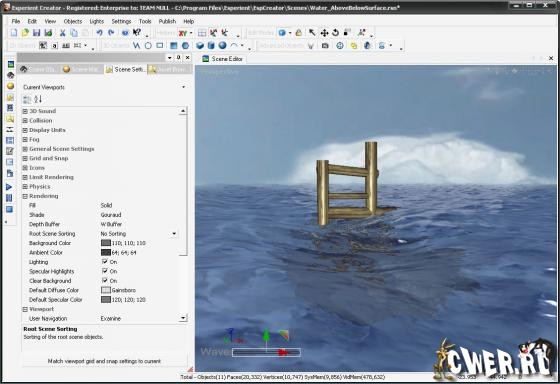
Task: Click the New file icon
Action: (x=14, y=33)
